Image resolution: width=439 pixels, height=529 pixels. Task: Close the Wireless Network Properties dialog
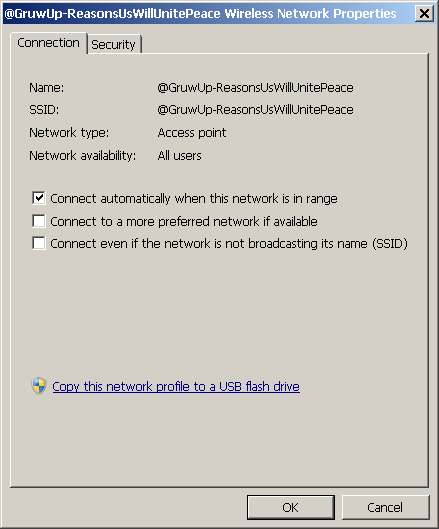coord(424,13)
